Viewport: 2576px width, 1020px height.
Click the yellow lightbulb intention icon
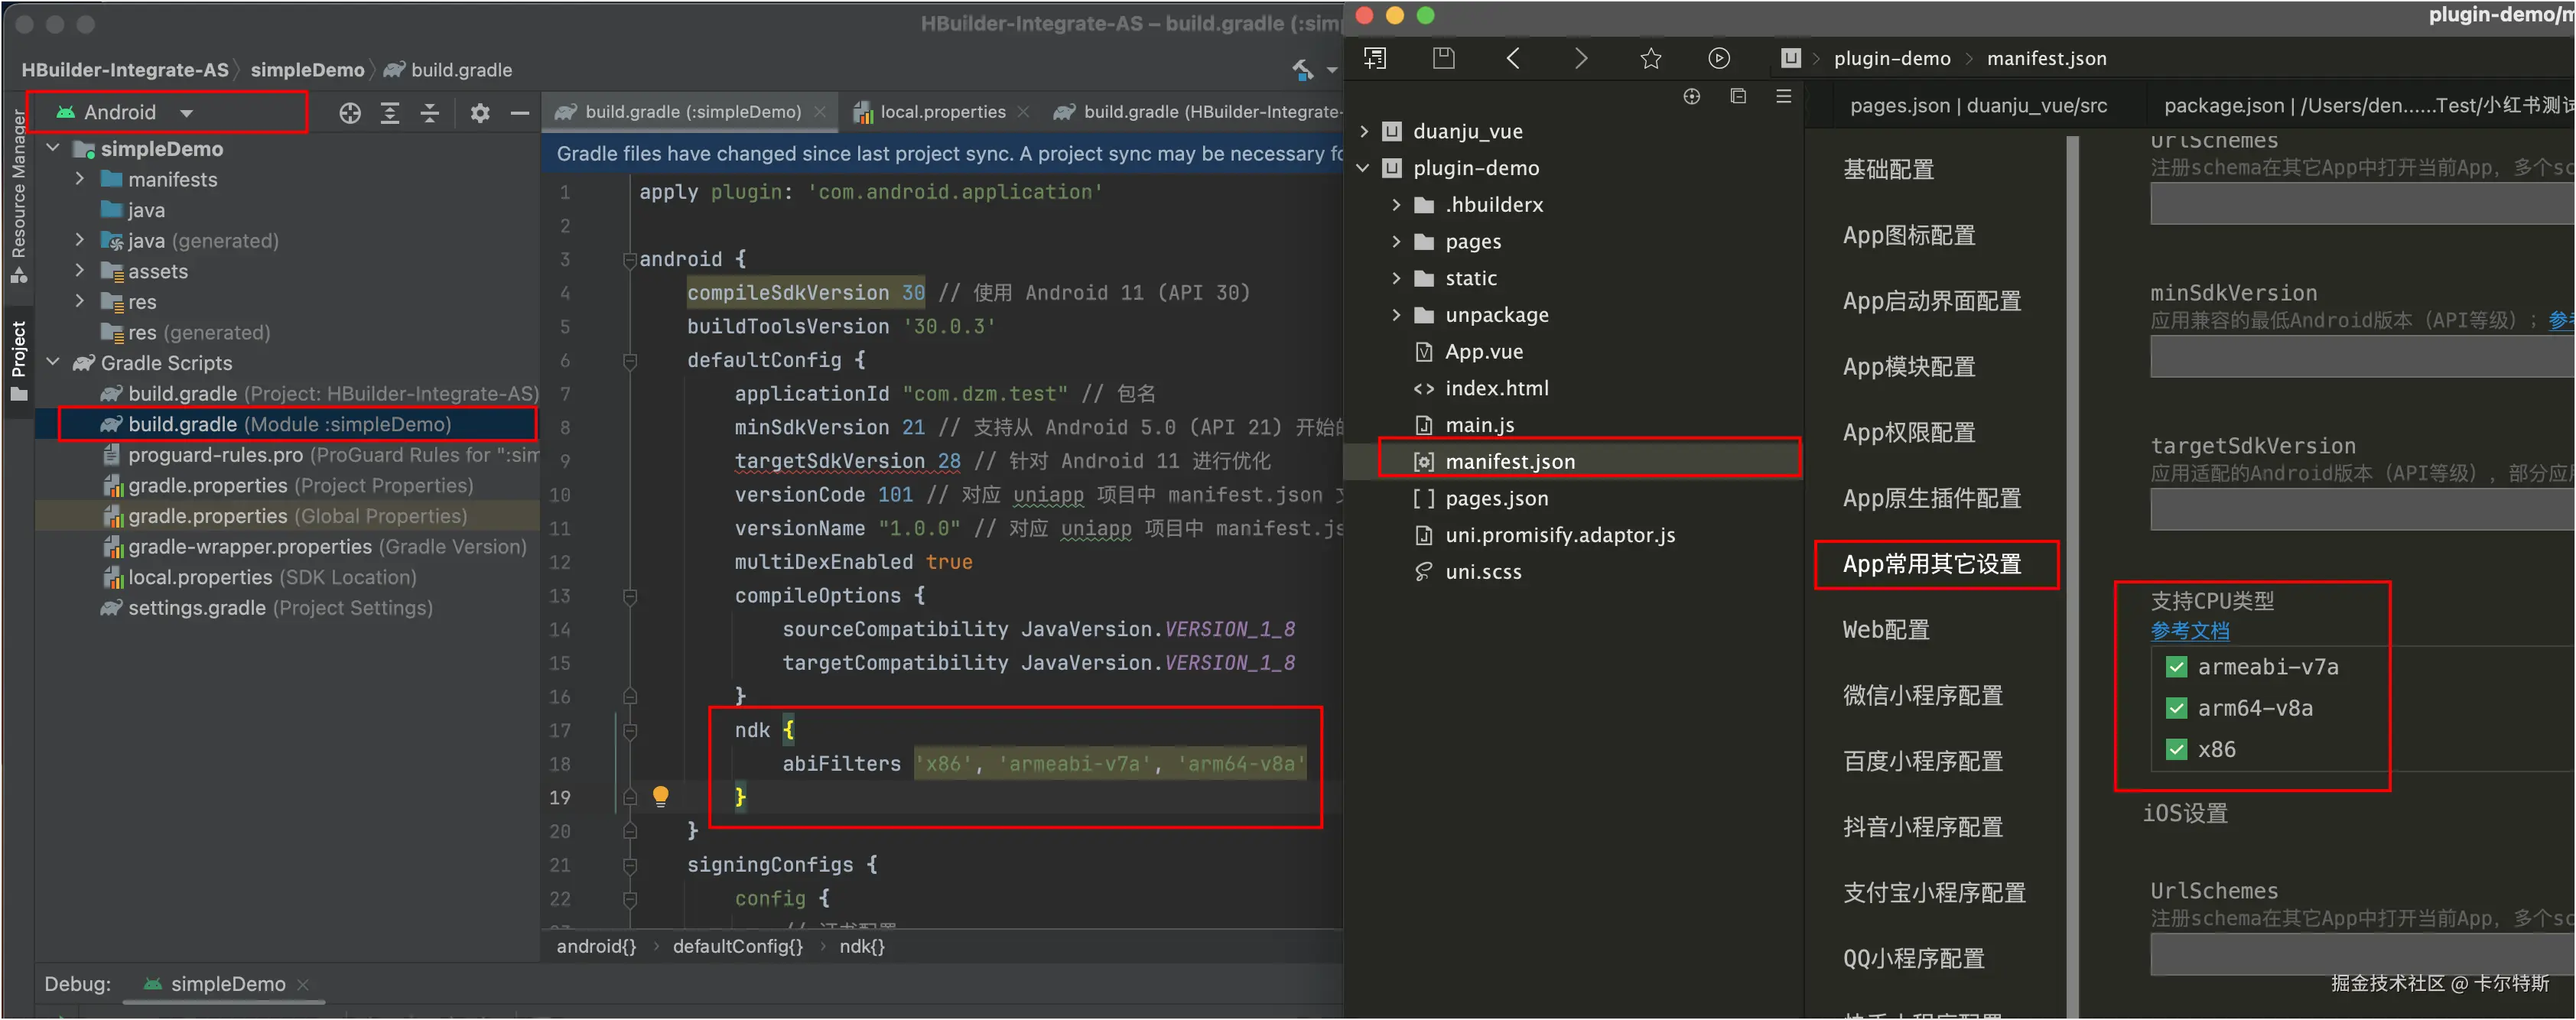[x=661, y=796]
